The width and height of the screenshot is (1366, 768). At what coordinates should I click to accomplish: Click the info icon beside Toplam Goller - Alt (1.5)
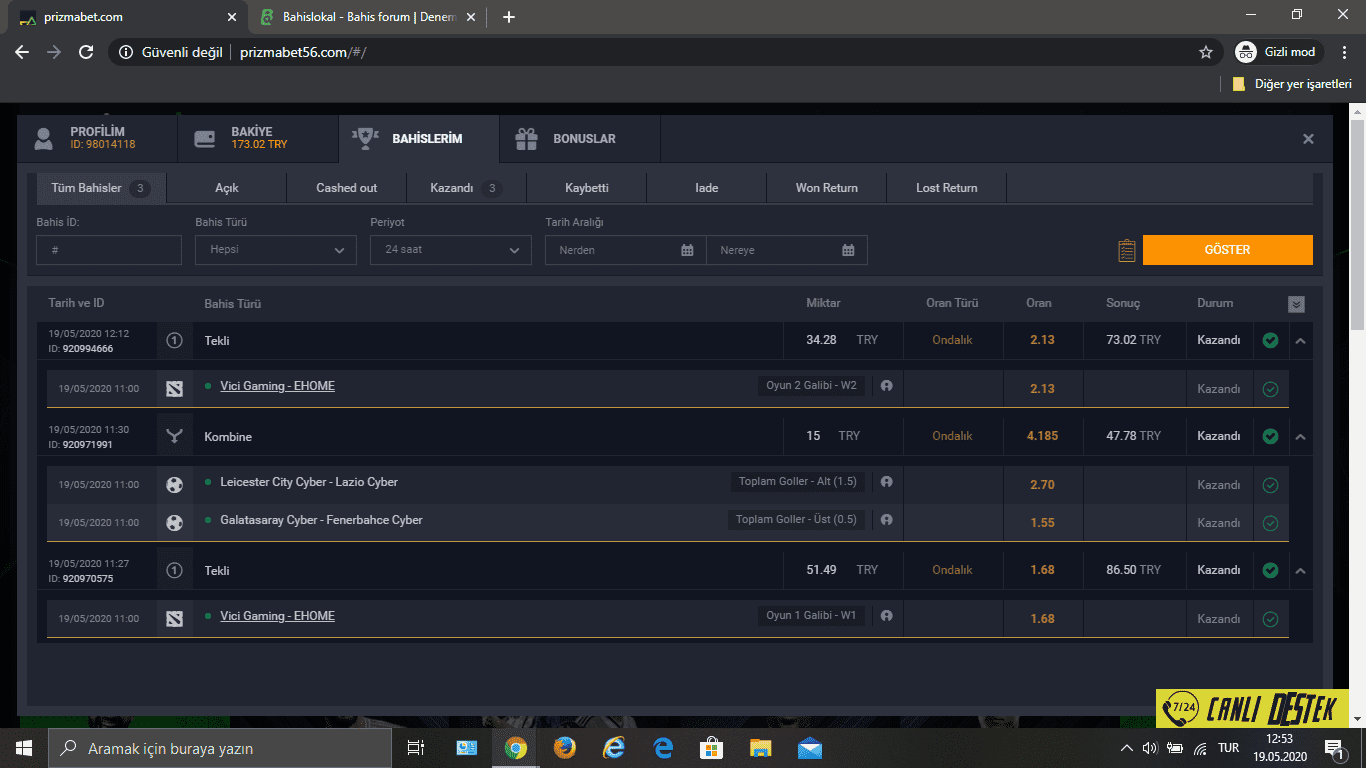(886, 482)
